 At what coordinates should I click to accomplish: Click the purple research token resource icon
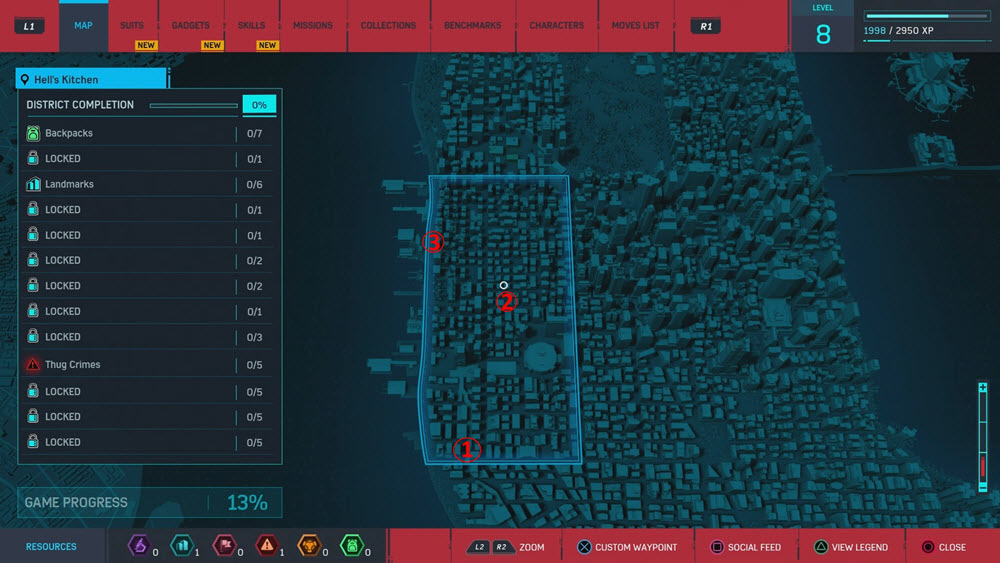[x=139, y=545]
